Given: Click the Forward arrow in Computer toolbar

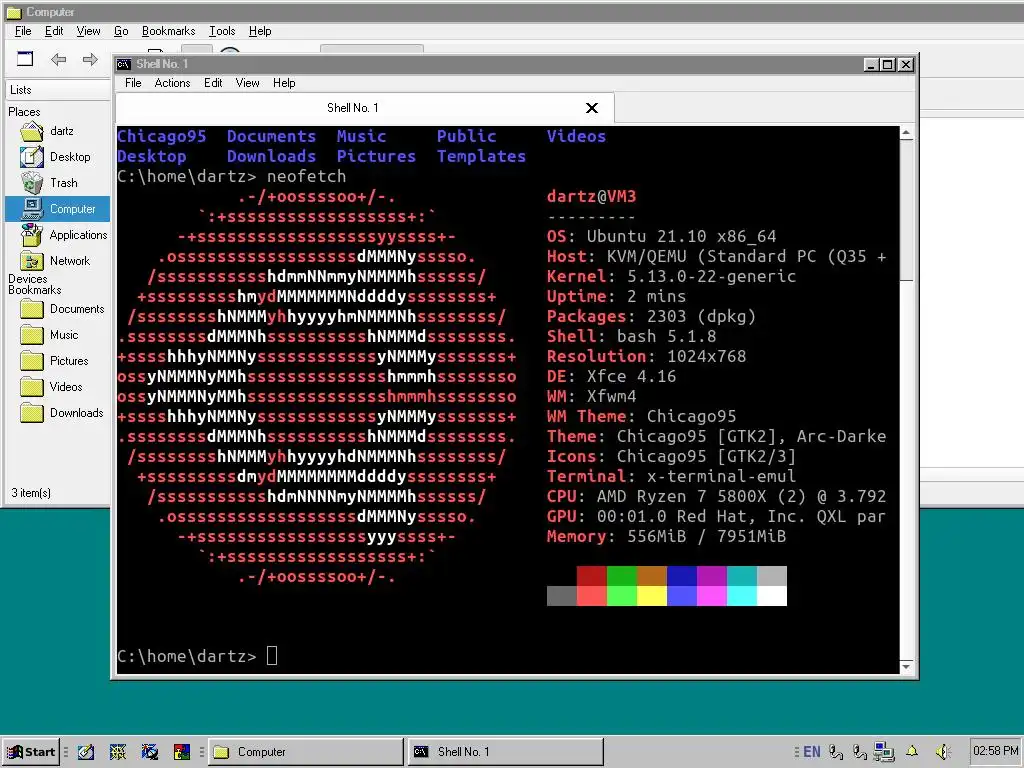Looking at the screenshot, I should tap(90, 59).
